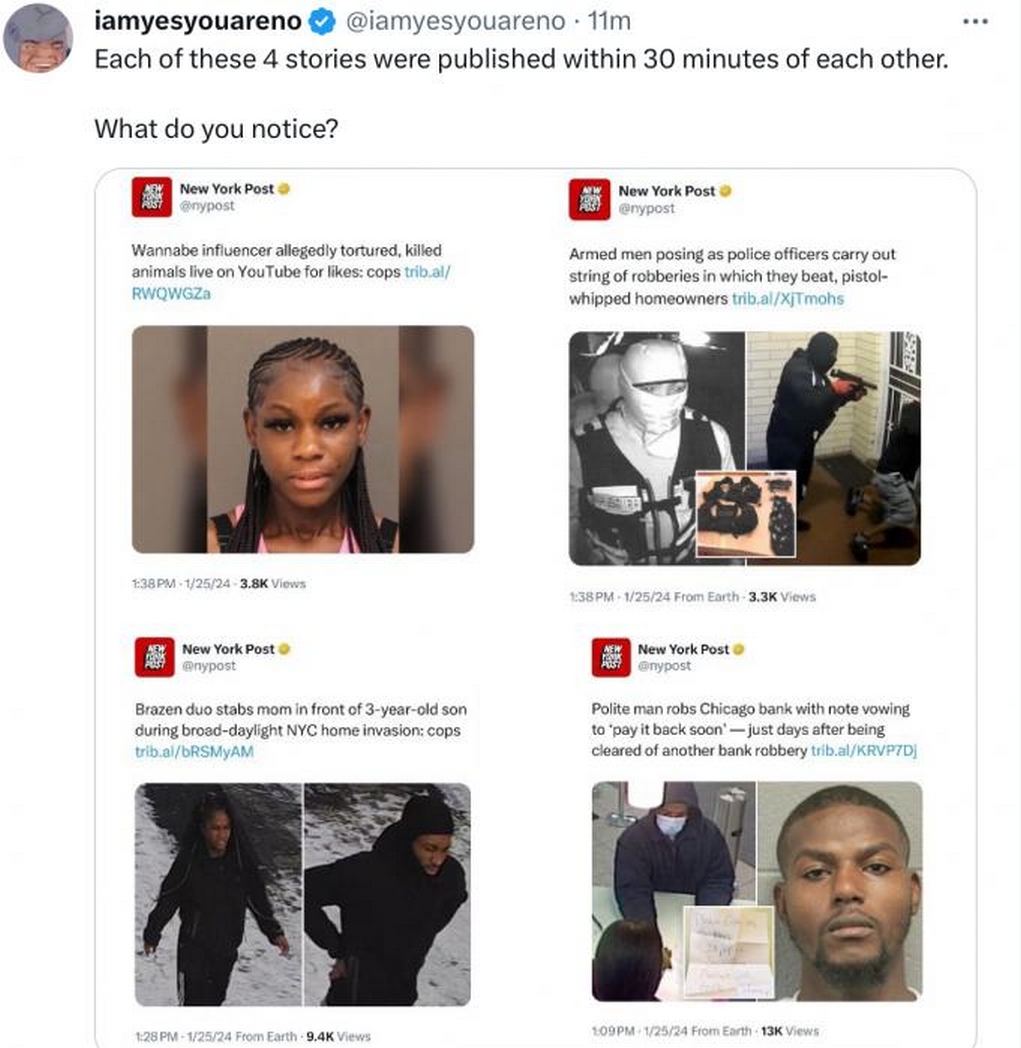Open the bank robber photo collage
This screenshot has height=1048, width=1021.
coord(757,891)
